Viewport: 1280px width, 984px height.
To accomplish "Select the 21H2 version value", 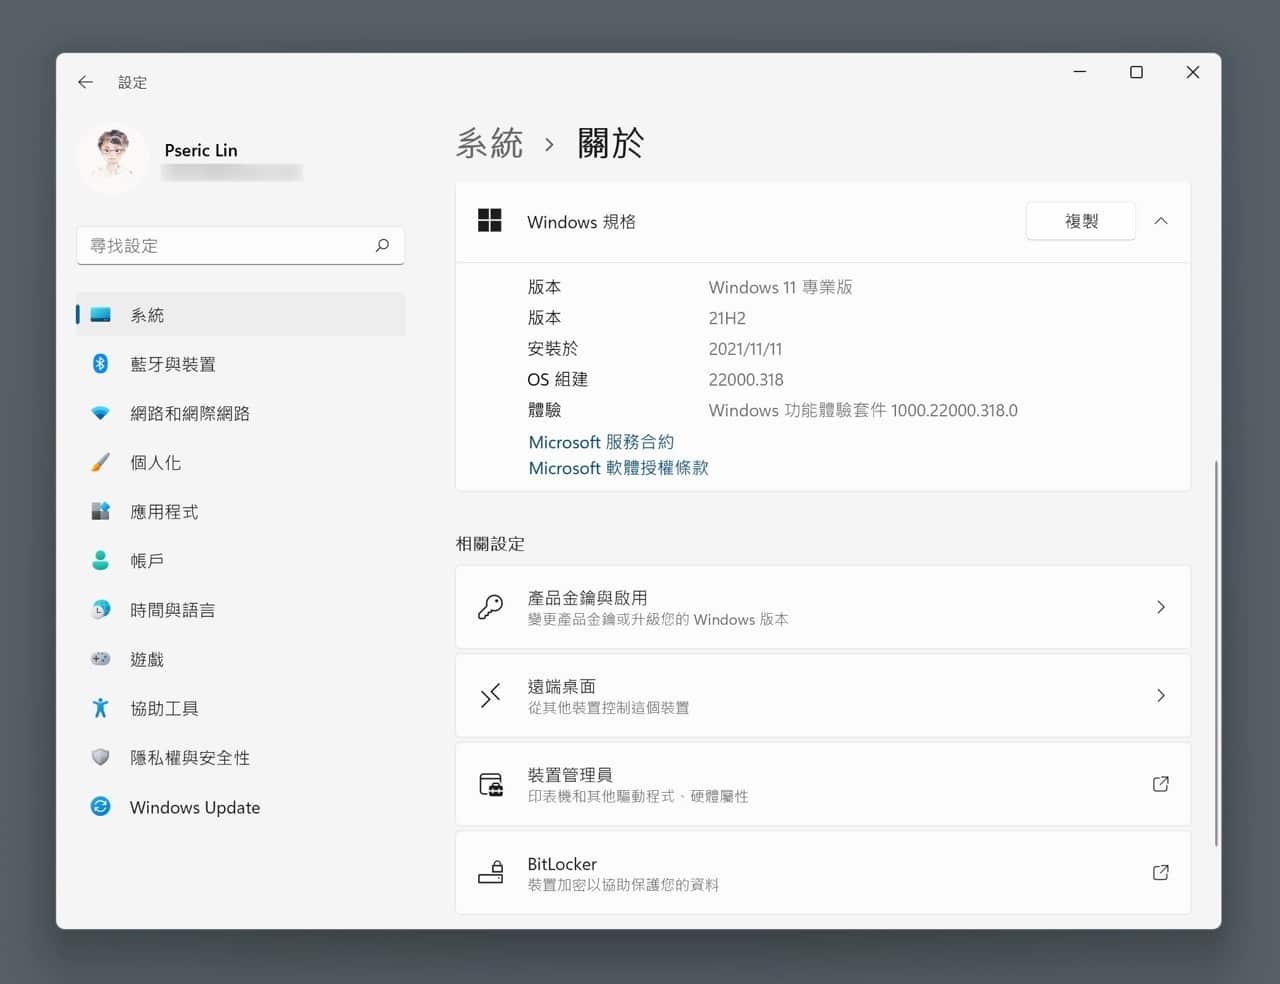I will (x=727, y=318).
